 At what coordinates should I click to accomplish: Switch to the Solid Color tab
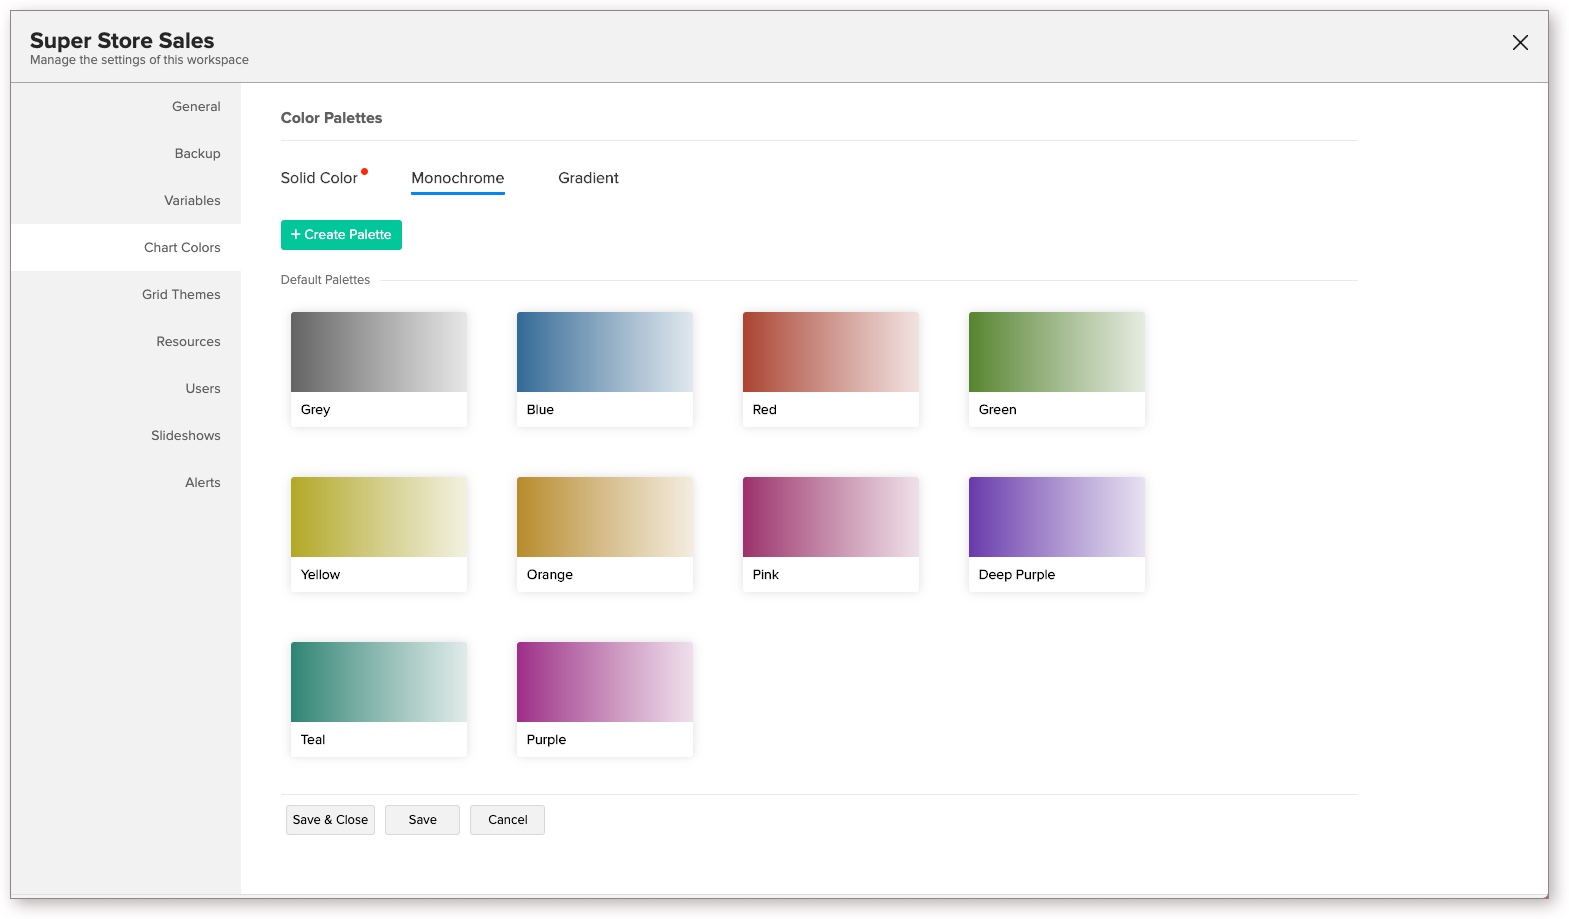coord(319,178)
